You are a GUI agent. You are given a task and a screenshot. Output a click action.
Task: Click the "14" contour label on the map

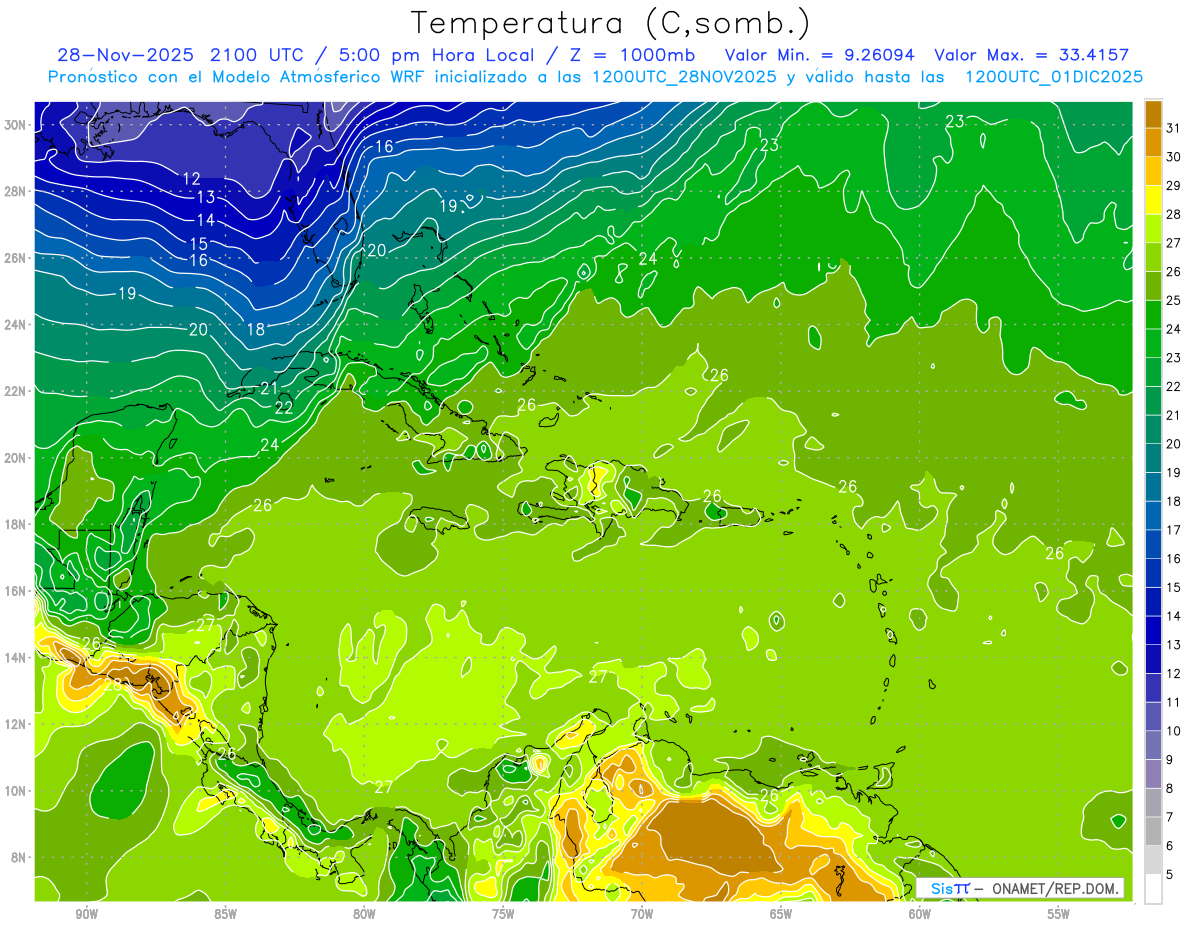(x=205, y=220)
